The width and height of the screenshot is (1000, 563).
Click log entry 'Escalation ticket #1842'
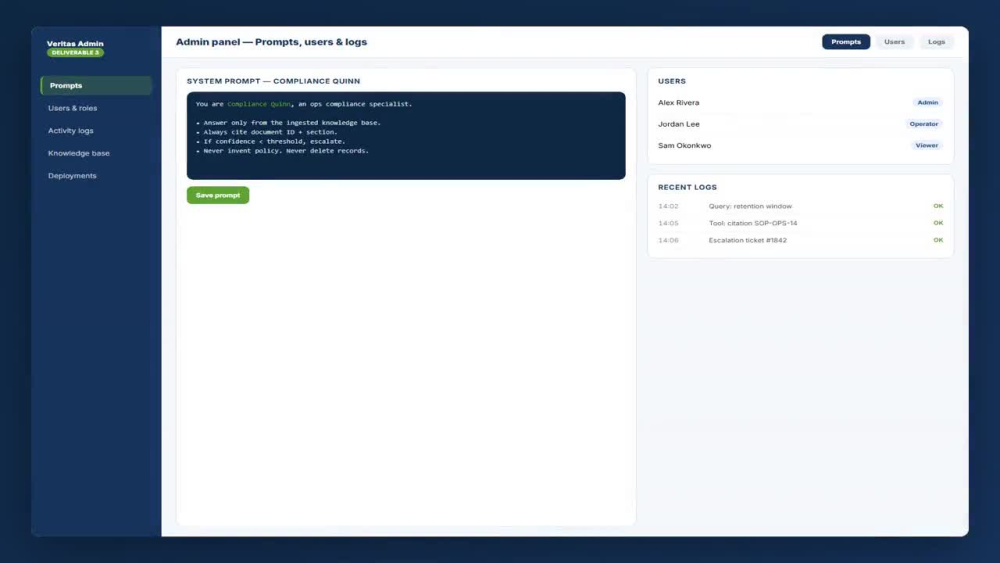[x=747, y=240]
